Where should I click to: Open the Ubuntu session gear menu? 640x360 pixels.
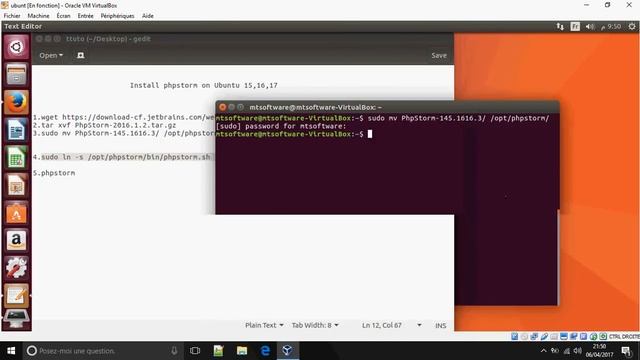point(632,27)
